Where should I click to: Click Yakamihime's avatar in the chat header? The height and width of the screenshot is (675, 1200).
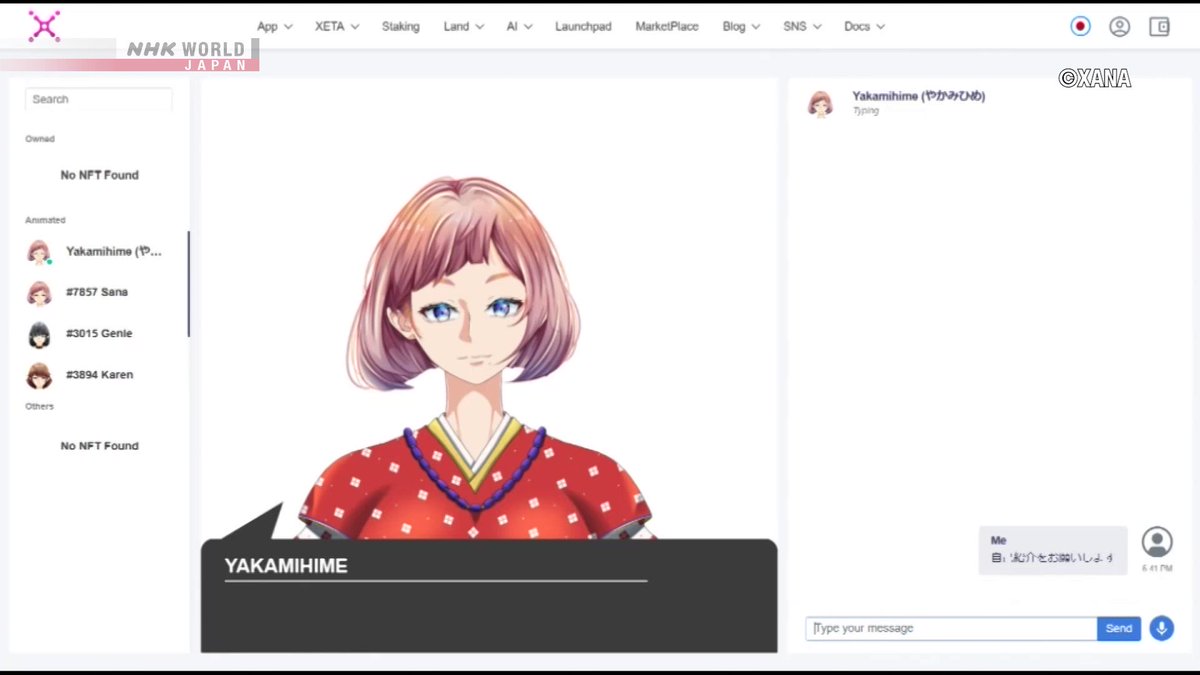[820, 104]
